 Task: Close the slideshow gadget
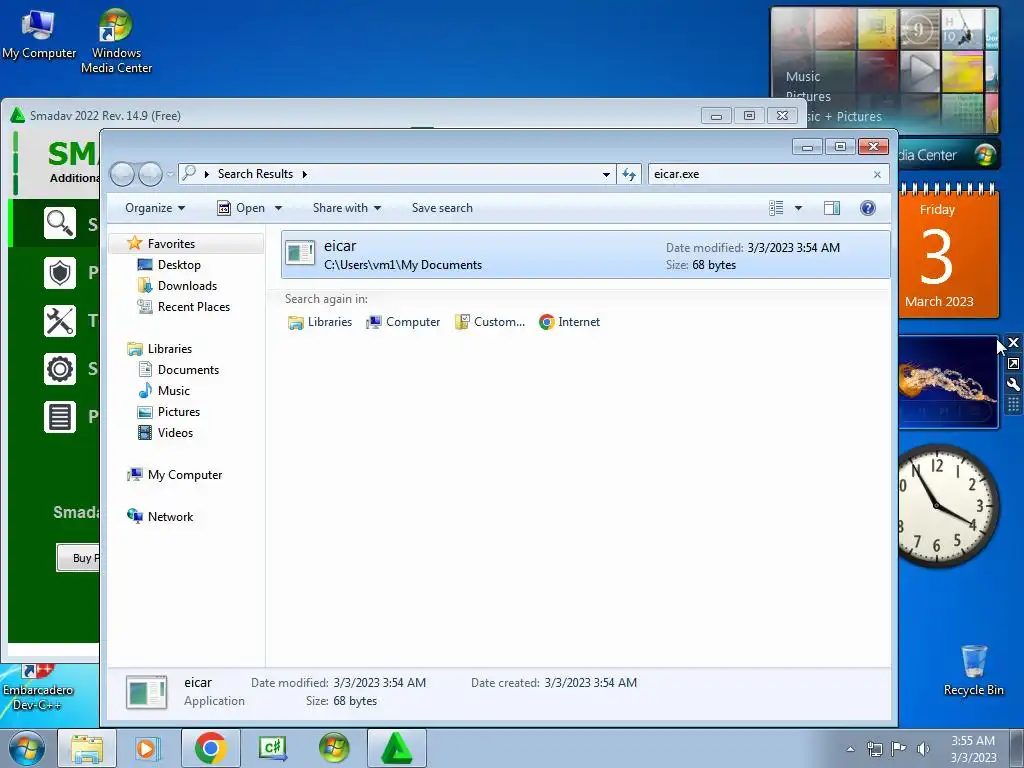pos(1013,342)
